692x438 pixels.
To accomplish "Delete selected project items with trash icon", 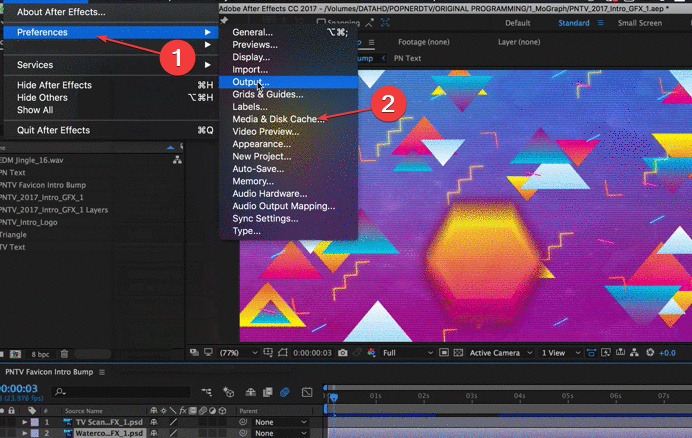I will click(x=64, y=354).
